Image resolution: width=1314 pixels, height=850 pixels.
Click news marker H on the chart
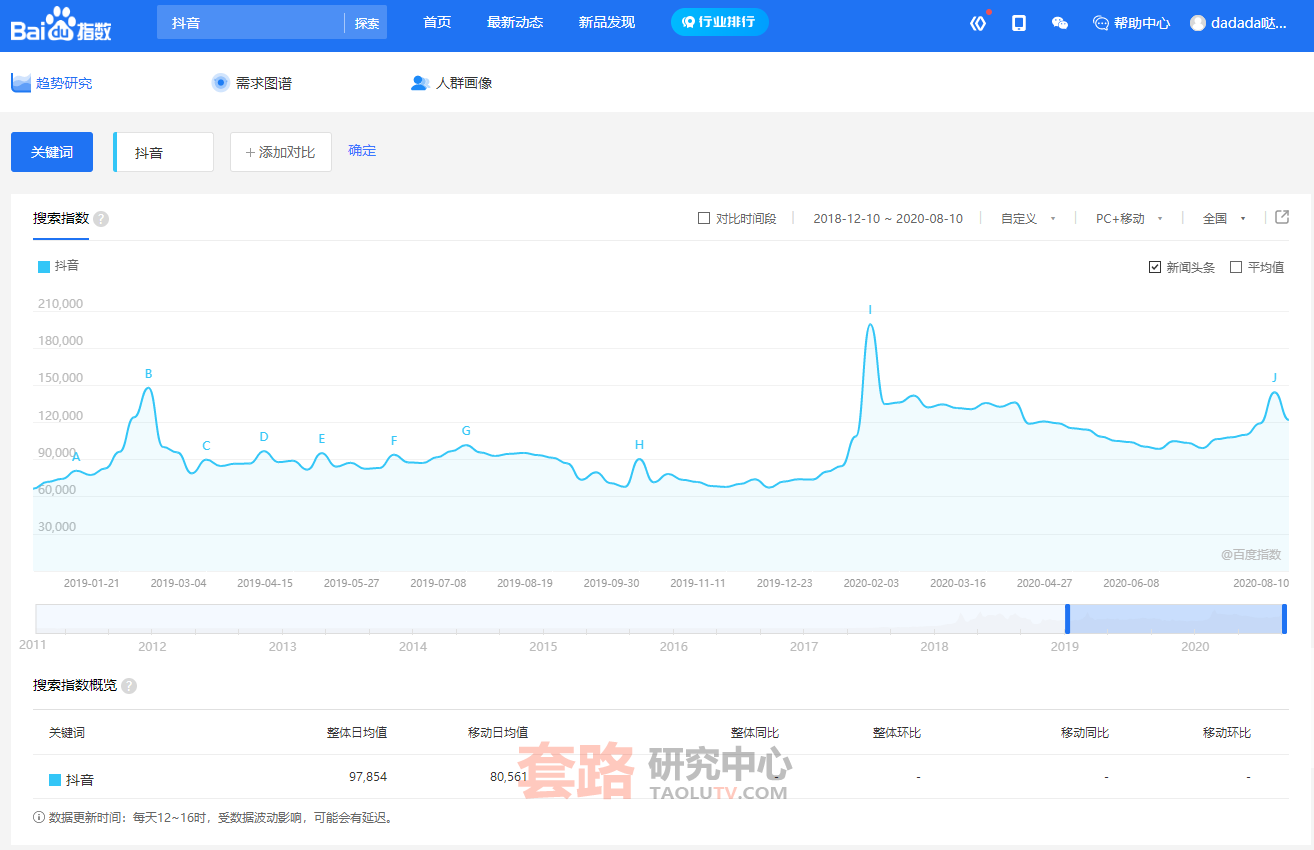640,445
